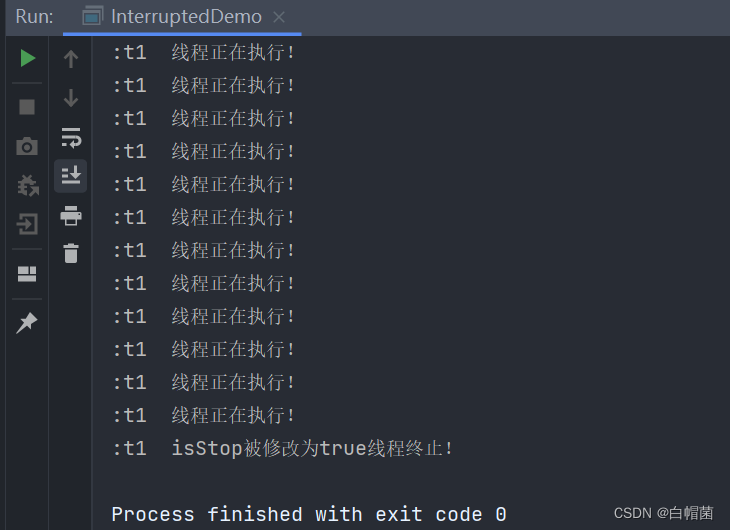Attach debugger with the bug icon
This screenshot has height=530, width=730.
(27, 186)
